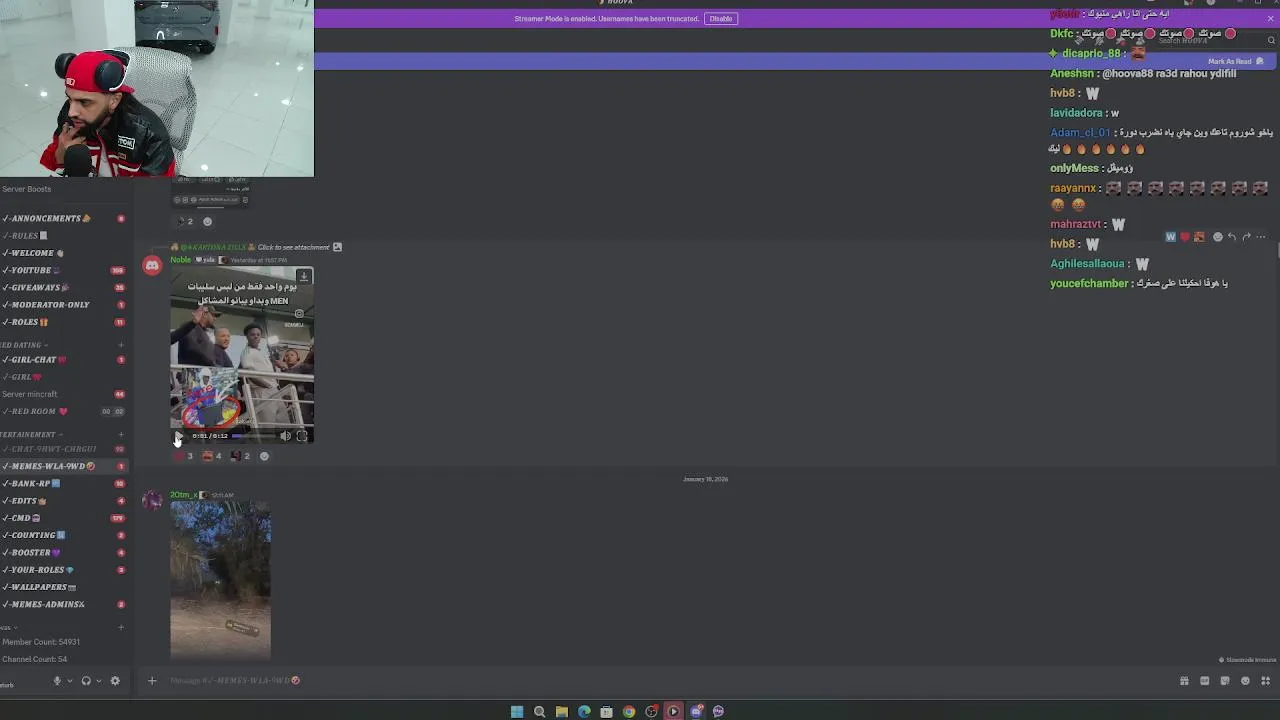1280x720 pixels.
Task: Open Google Chrome from the taskbar
Action: [x=629, y=711]
